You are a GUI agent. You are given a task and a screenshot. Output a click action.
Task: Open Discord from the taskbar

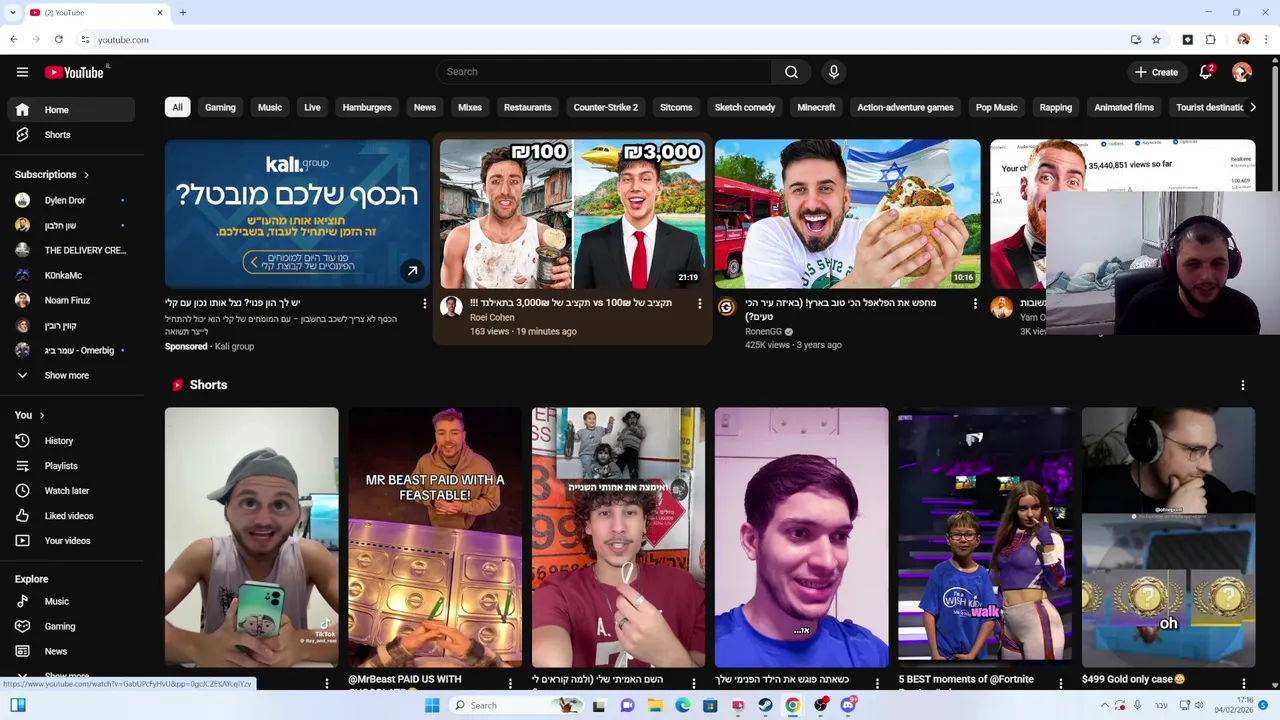point(848,705)
